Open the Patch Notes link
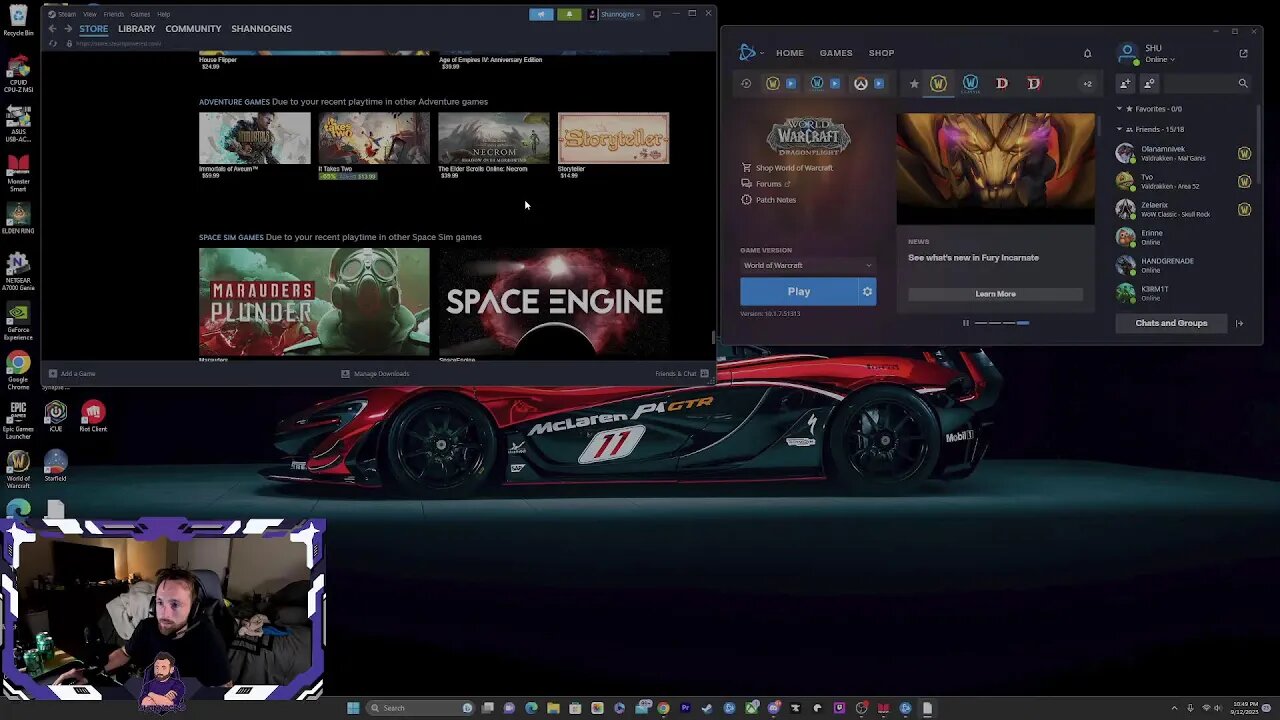1280x720 pixels. pyautogui.click(x=769, y=200)
